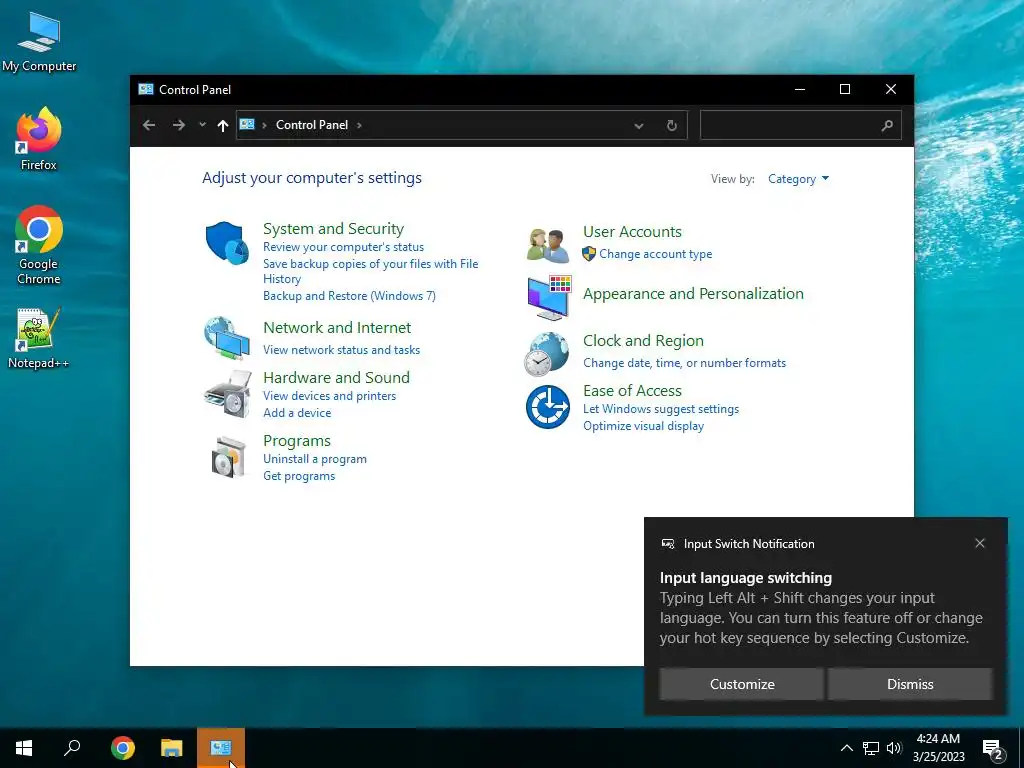This screenshot has height=768, width=1024.
Task: Open Backup and Restore (Windows 7)
Action: pos(349,296)
